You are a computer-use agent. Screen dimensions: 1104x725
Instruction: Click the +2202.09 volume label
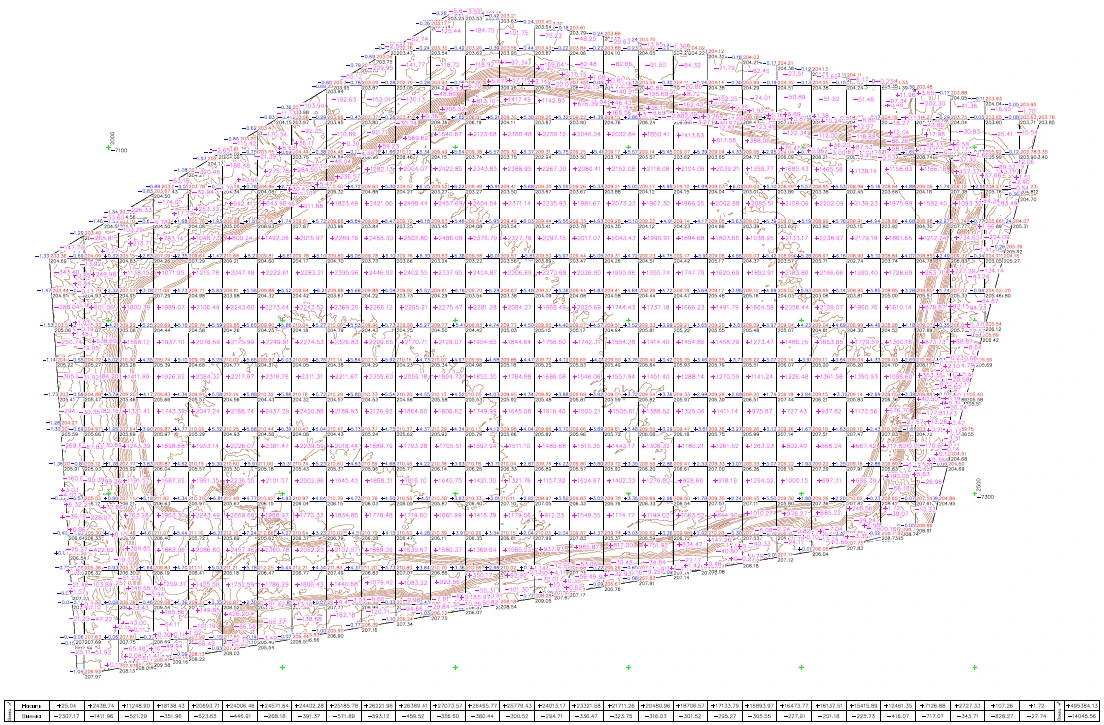pos(830,203)
